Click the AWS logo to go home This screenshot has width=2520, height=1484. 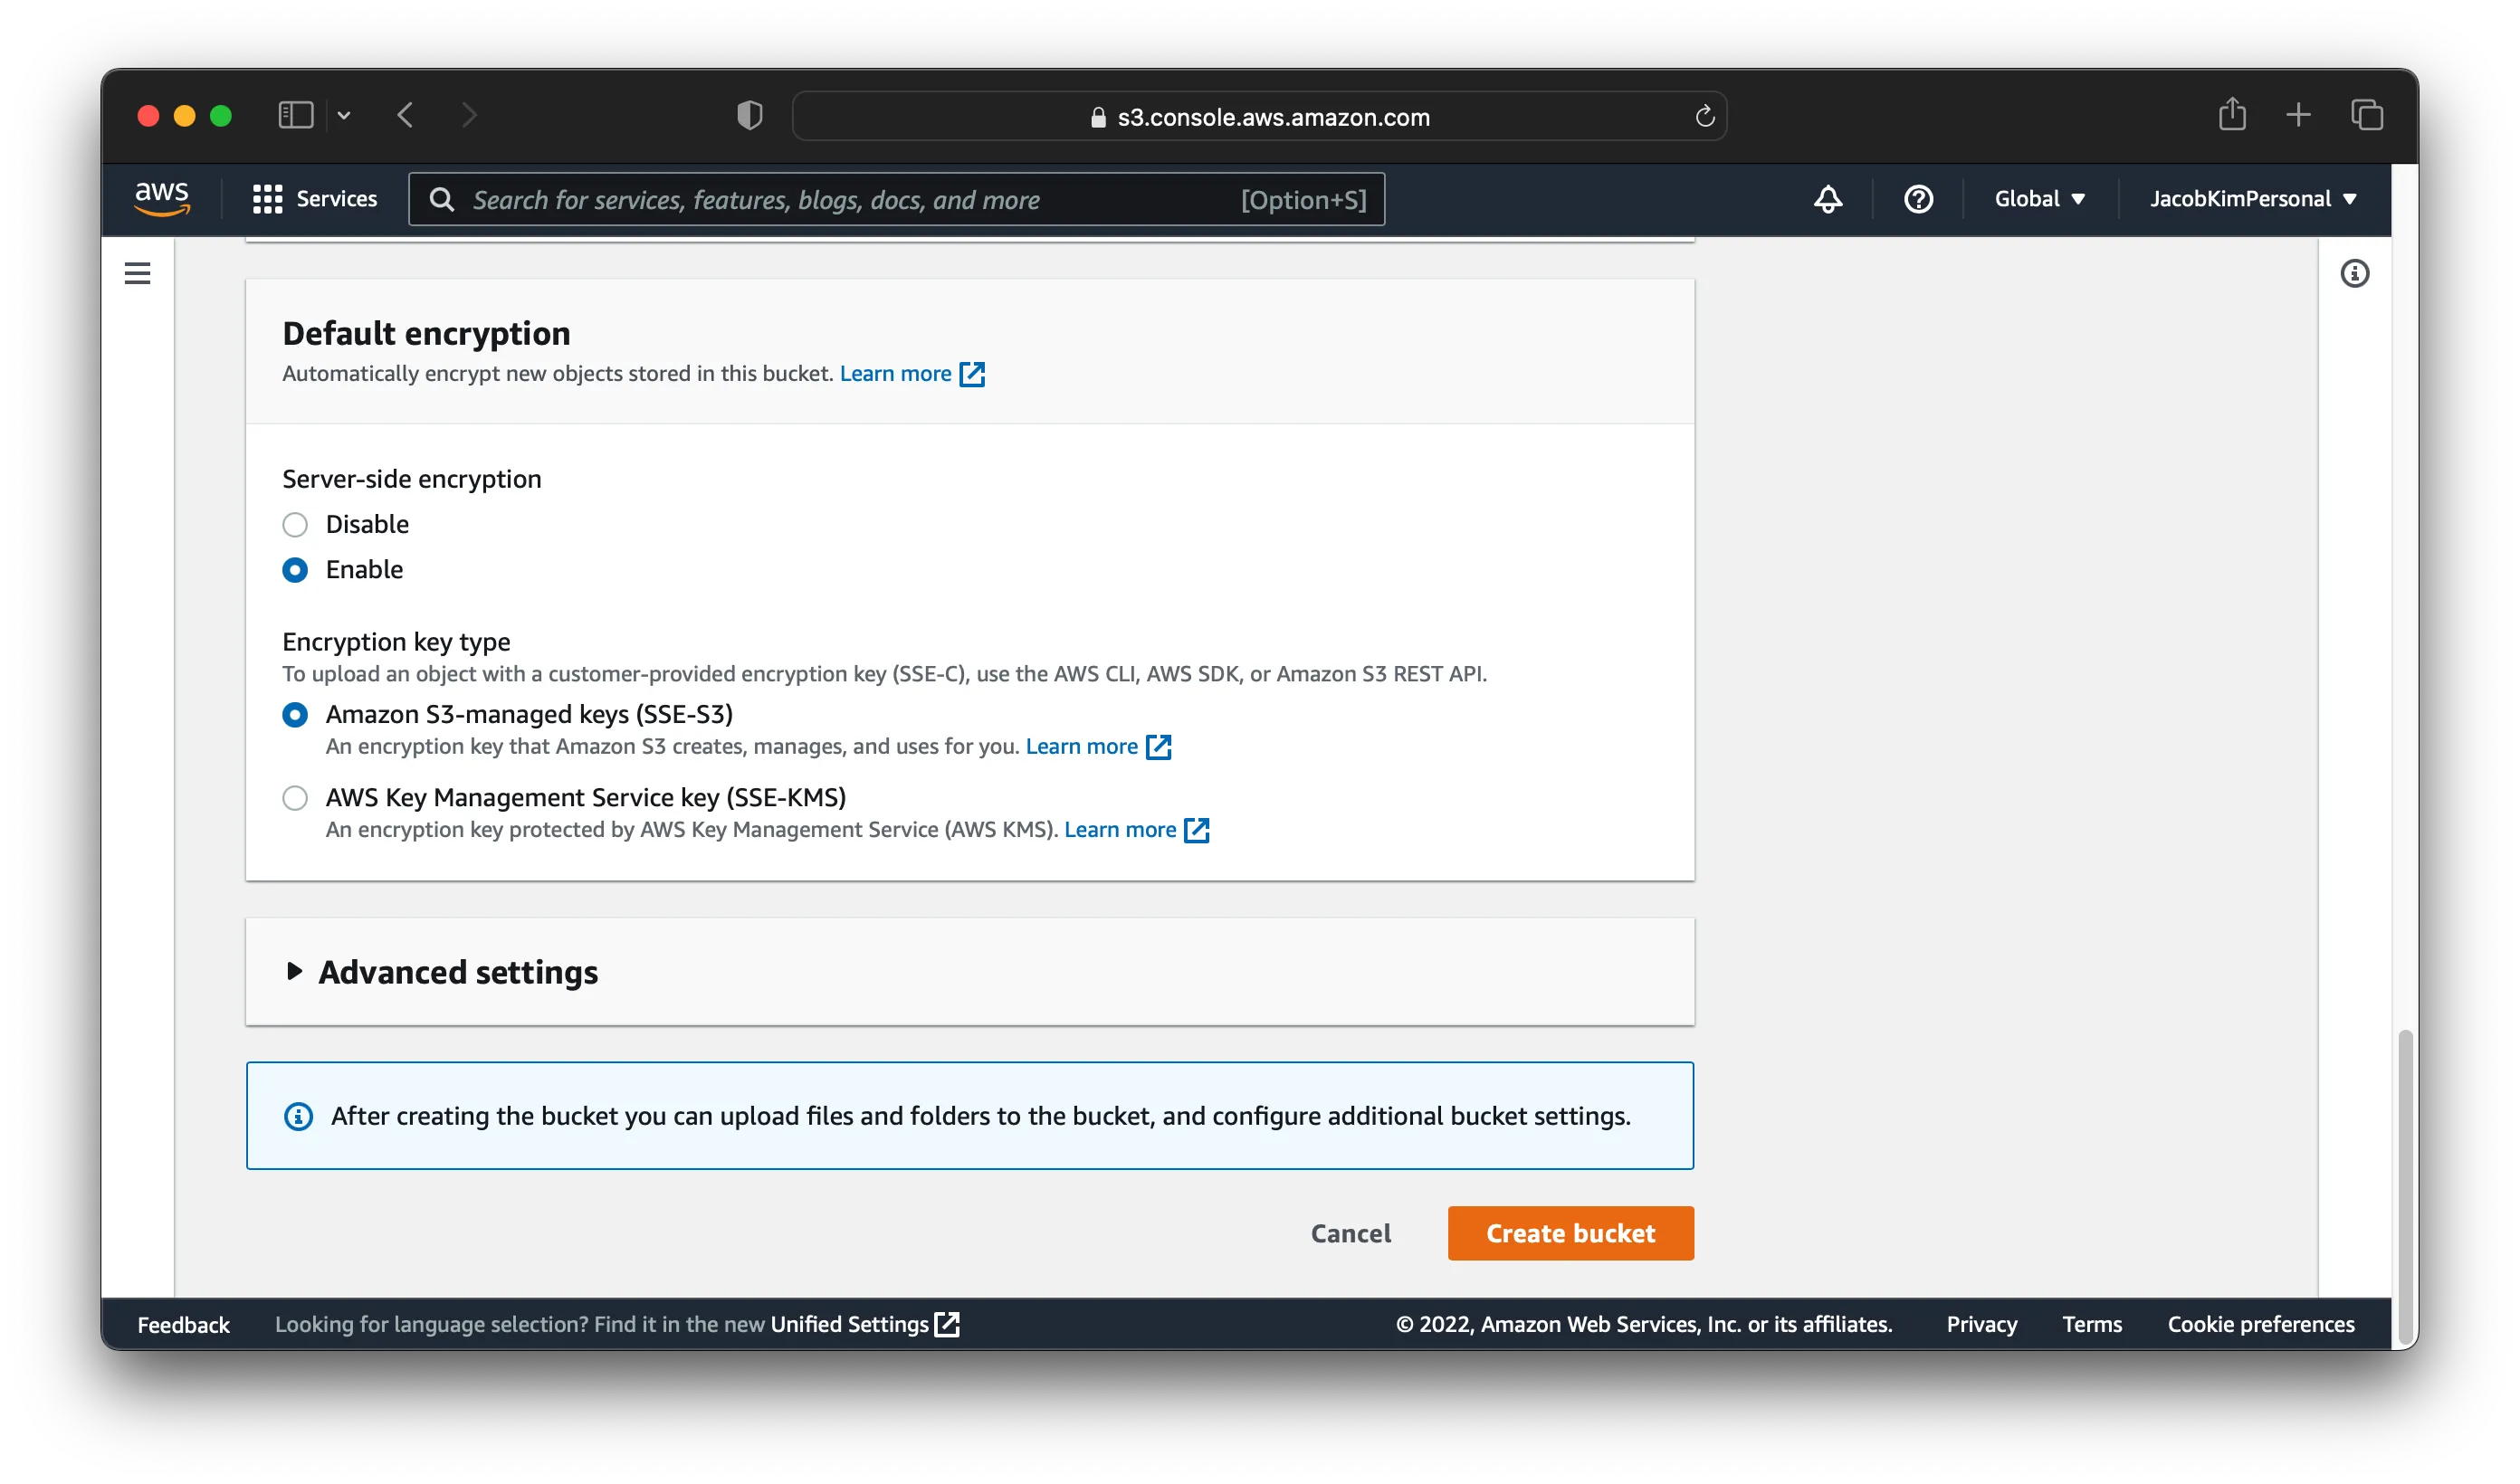161,199
